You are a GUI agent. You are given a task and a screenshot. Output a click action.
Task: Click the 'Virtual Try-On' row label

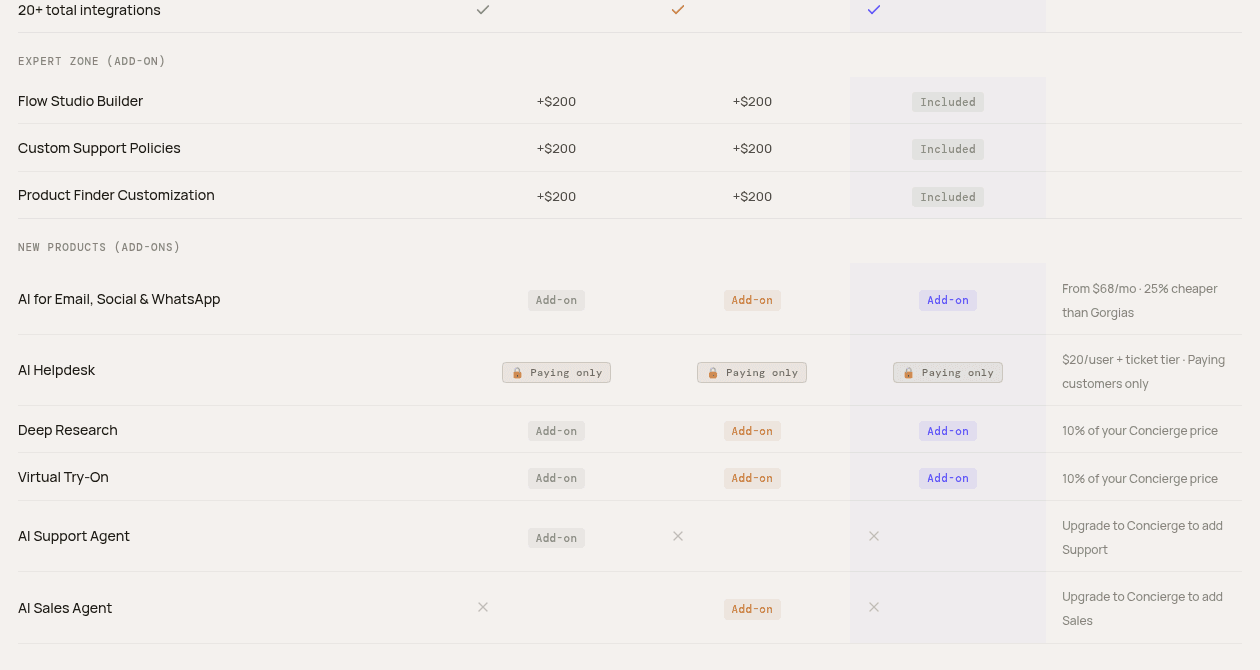coord(63,477)
